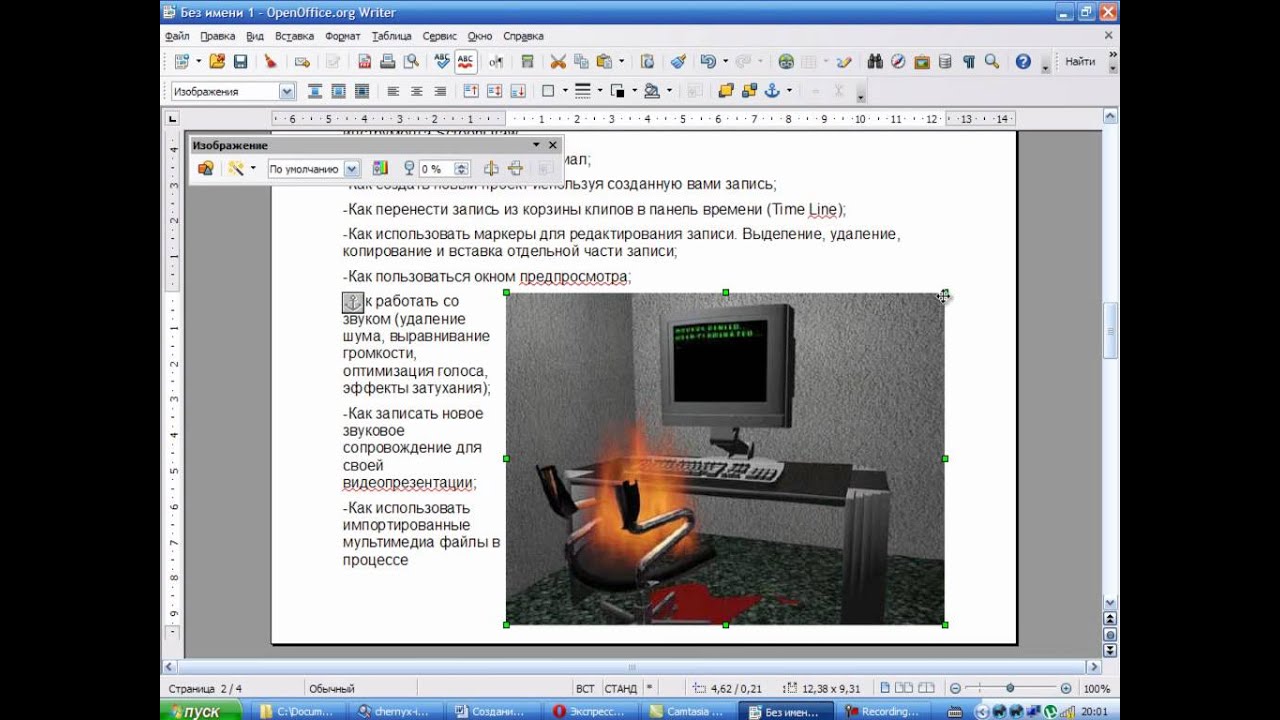The width and height of the screenshot is (1280, 720).
Task: Align image to the right
Action: click(x=439, y=91)
